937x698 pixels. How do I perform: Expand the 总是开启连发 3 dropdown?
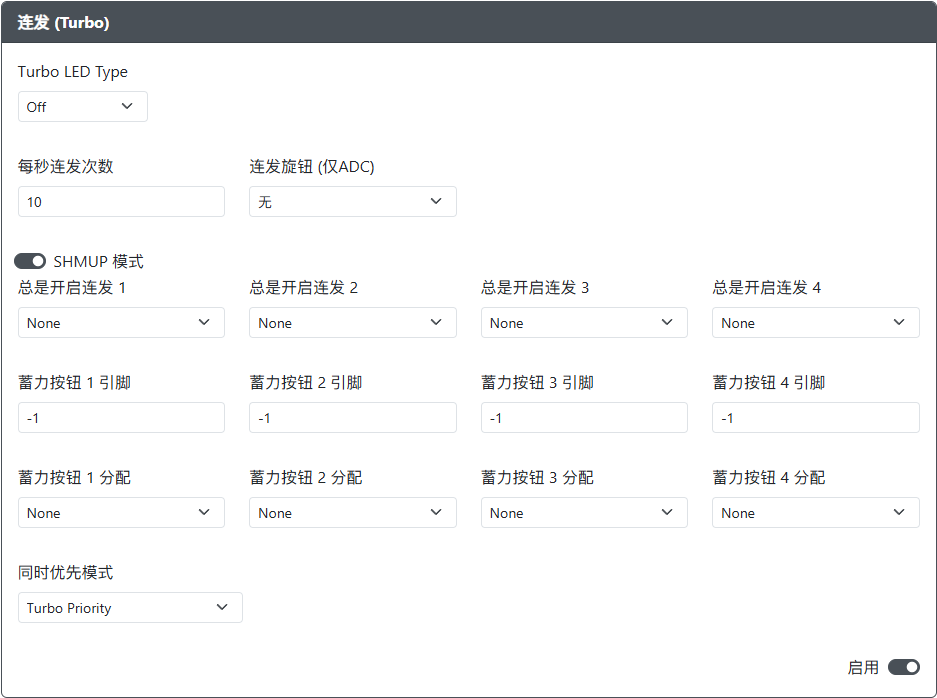(x=584, y=323)
